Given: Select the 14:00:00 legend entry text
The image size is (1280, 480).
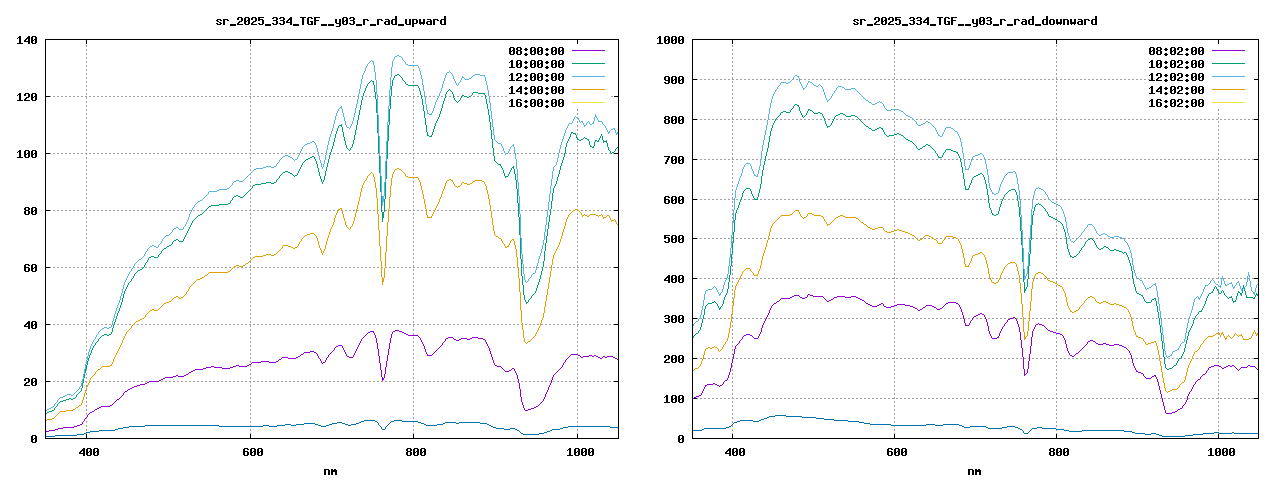Looking at the screenshot, I should (536, 90).
